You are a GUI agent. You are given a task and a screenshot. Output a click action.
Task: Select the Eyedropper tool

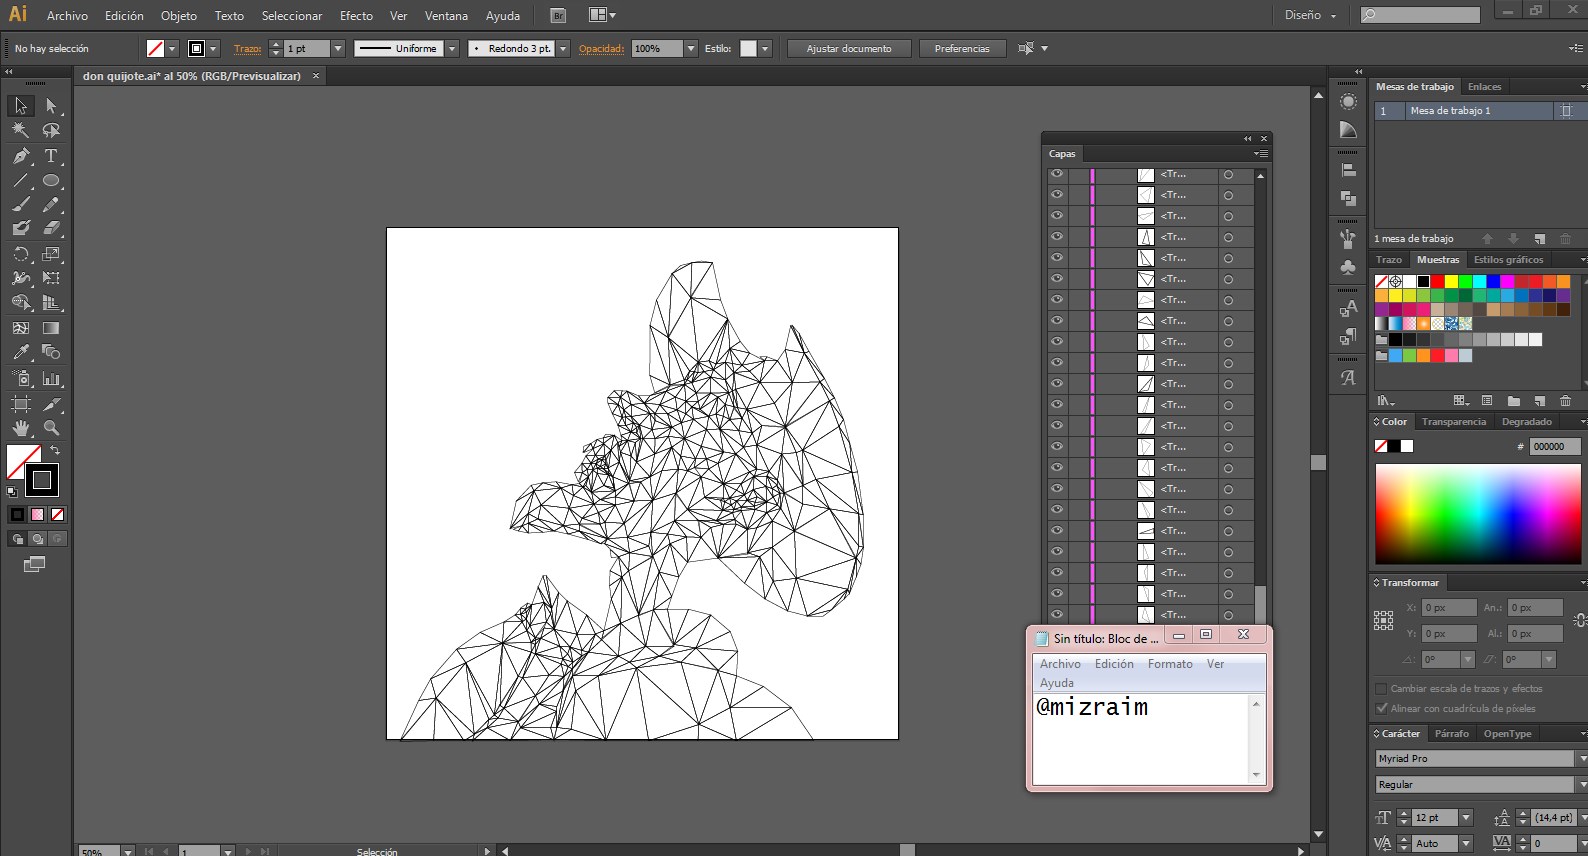coord(20,352)
